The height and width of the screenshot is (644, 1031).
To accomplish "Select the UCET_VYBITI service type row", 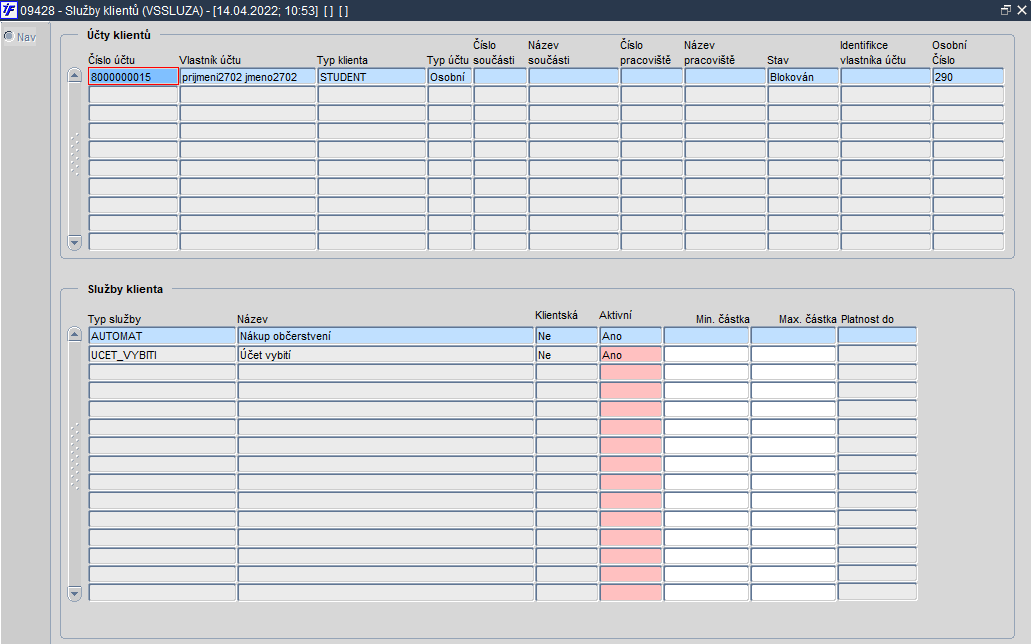I will [162, 355].
